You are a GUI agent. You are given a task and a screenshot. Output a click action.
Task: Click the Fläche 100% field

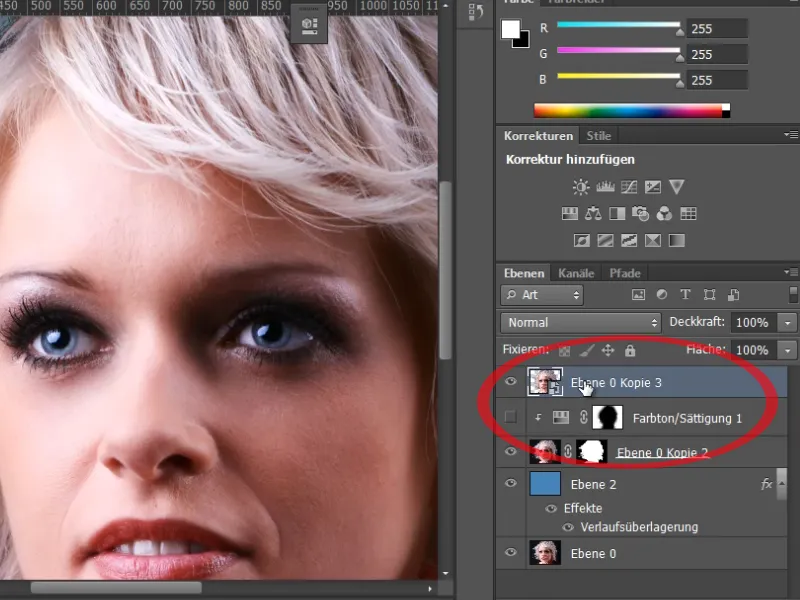pos(754,351)
